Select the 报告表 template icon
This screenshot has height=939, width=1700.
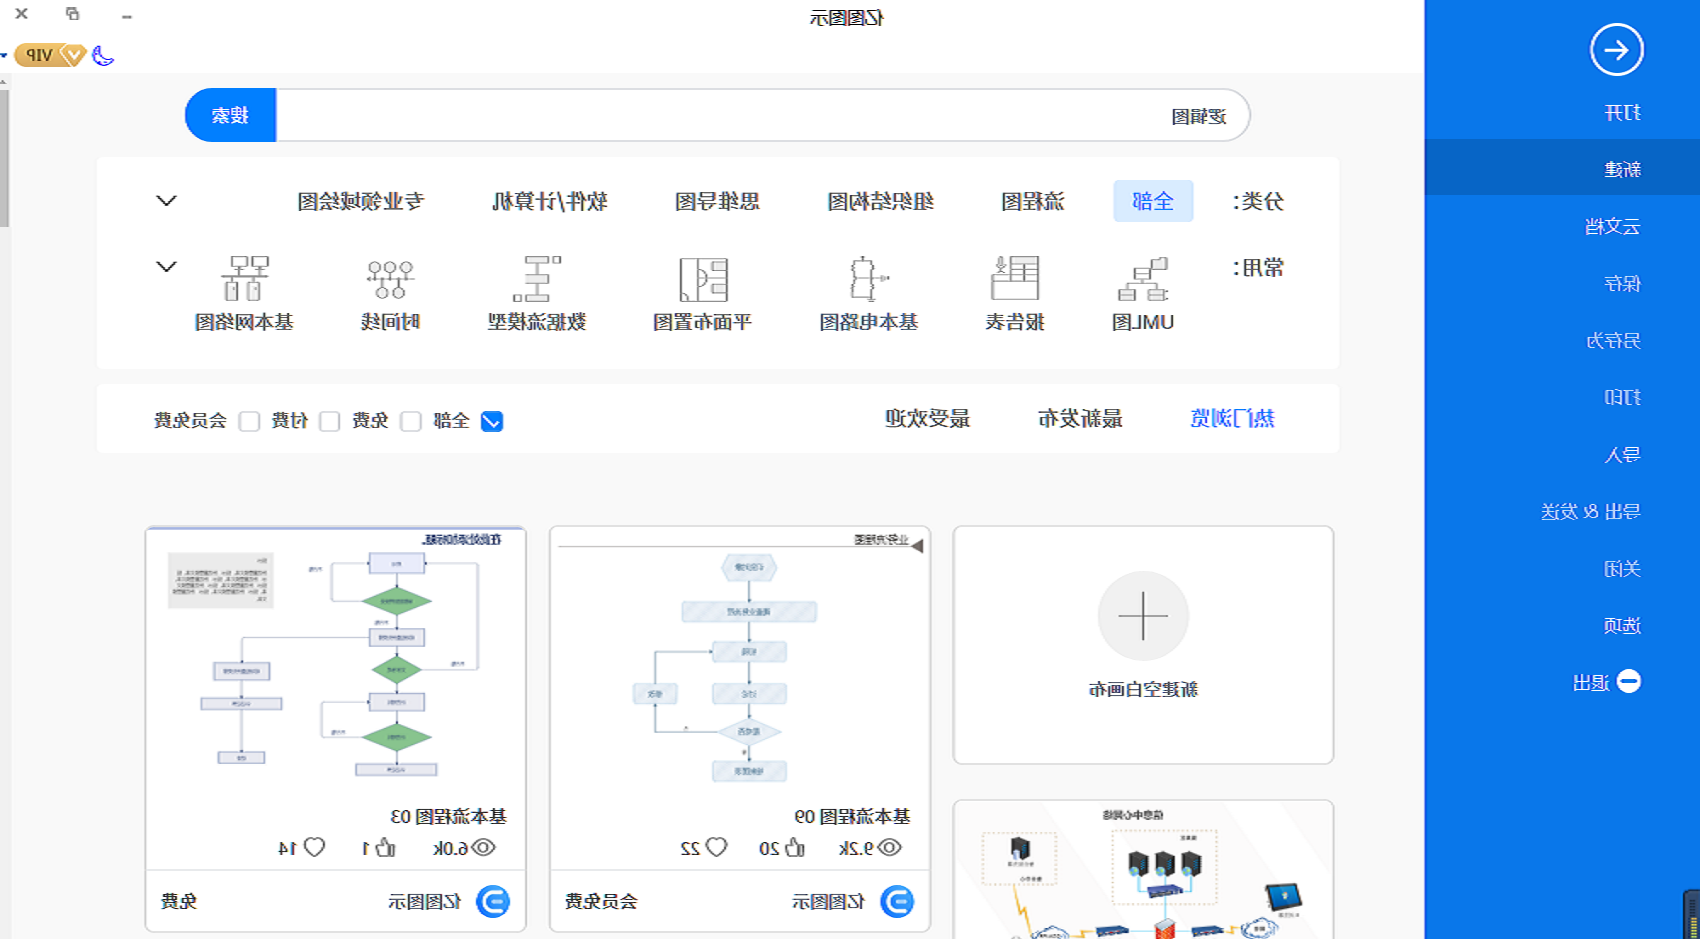tap(1015, 279)
